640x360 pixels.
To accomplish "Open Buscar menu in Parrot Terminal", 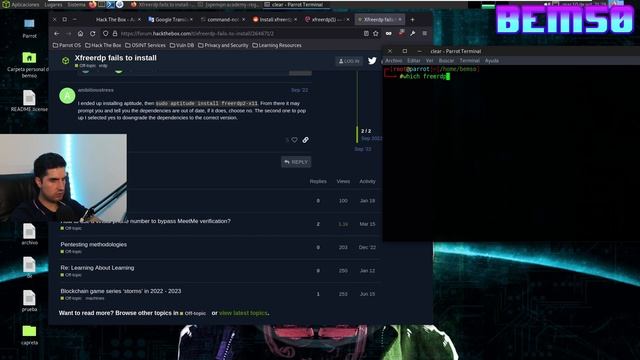I will click(446, 60).
